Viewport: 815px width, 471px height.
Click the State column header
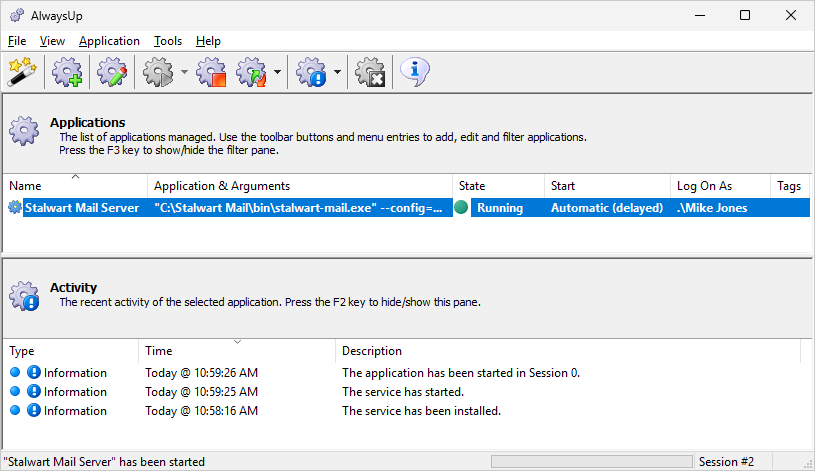tap(498, 186)
